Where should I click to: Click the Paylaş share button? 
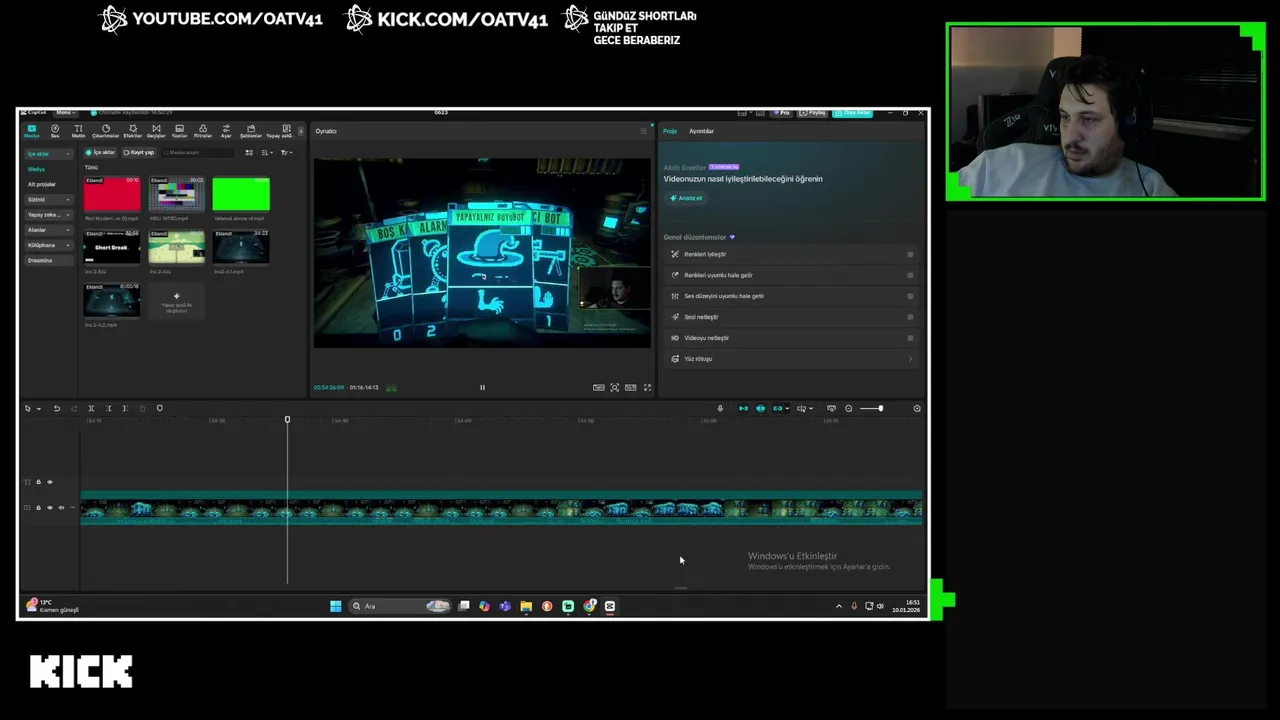tap(814, 112)
